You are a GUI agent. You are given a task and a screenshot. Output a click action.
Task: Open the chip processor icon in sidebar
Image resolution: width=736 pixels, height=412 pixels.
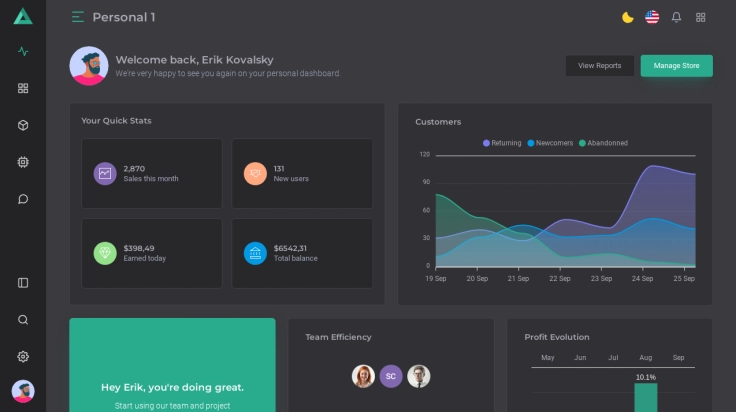(x=23, y=162)
